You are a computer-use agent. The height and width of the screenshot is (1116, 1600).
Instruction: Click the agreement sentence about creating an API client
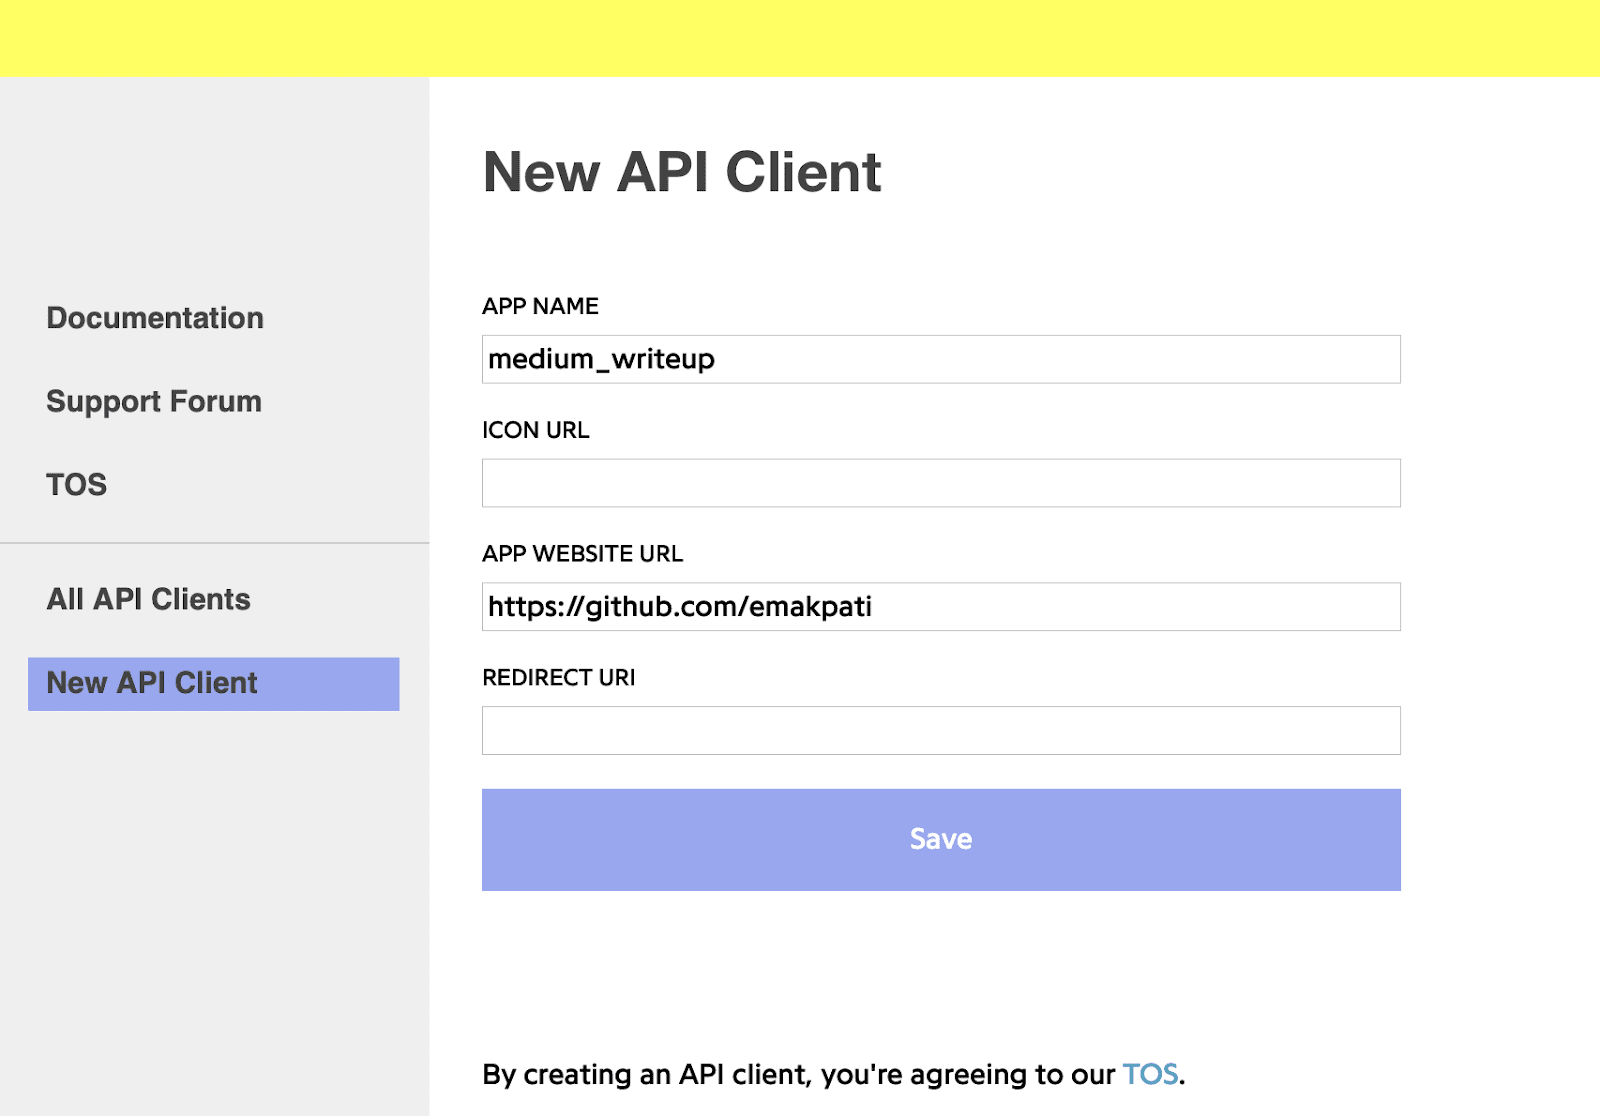833,1074
